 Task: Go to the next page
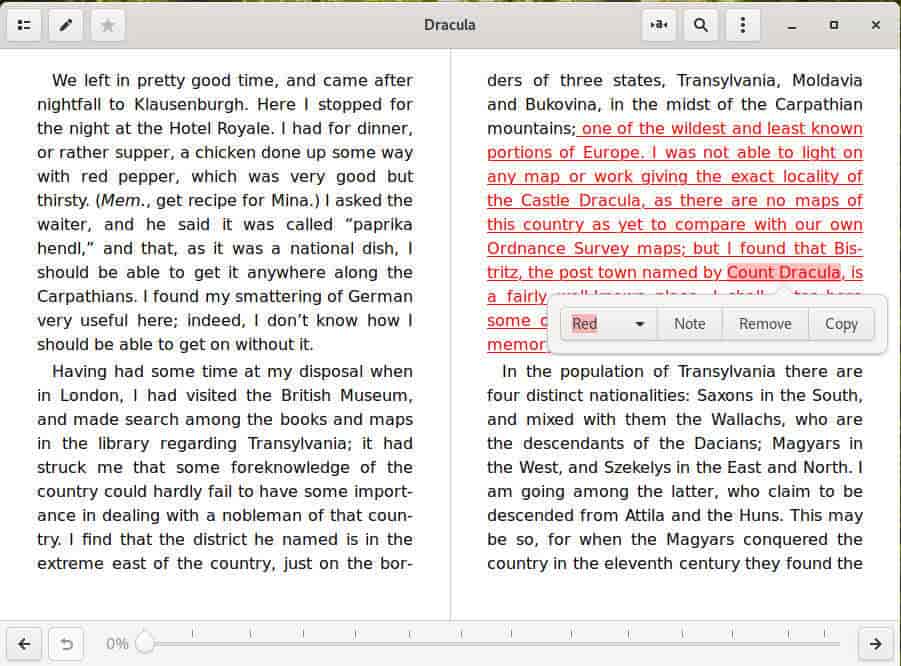pos(876,644)
